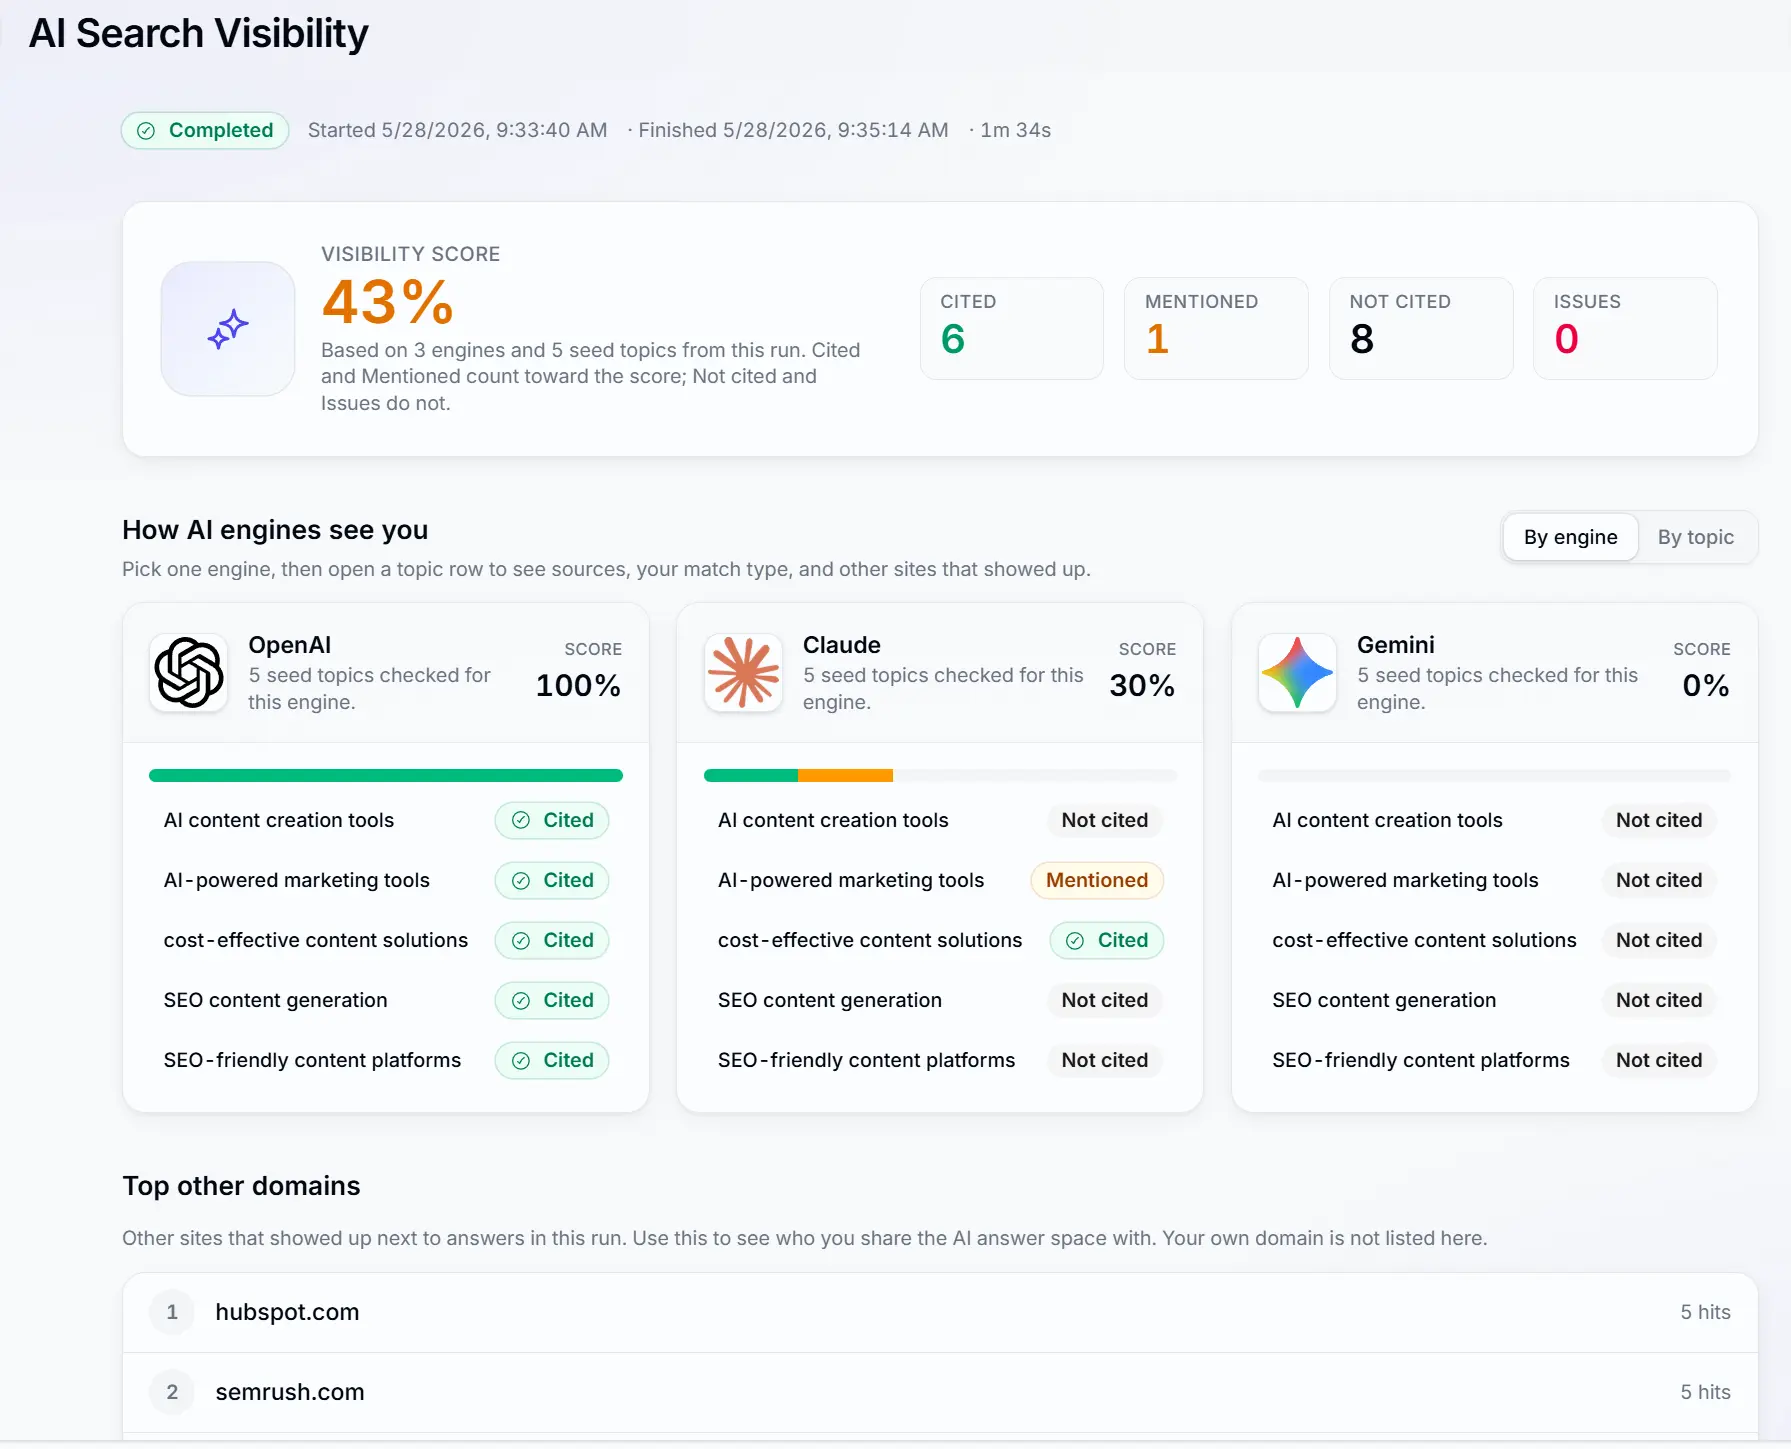Switch to the By topic view
This screenshot has width=1791, height=1449.
click(1695, 537)
